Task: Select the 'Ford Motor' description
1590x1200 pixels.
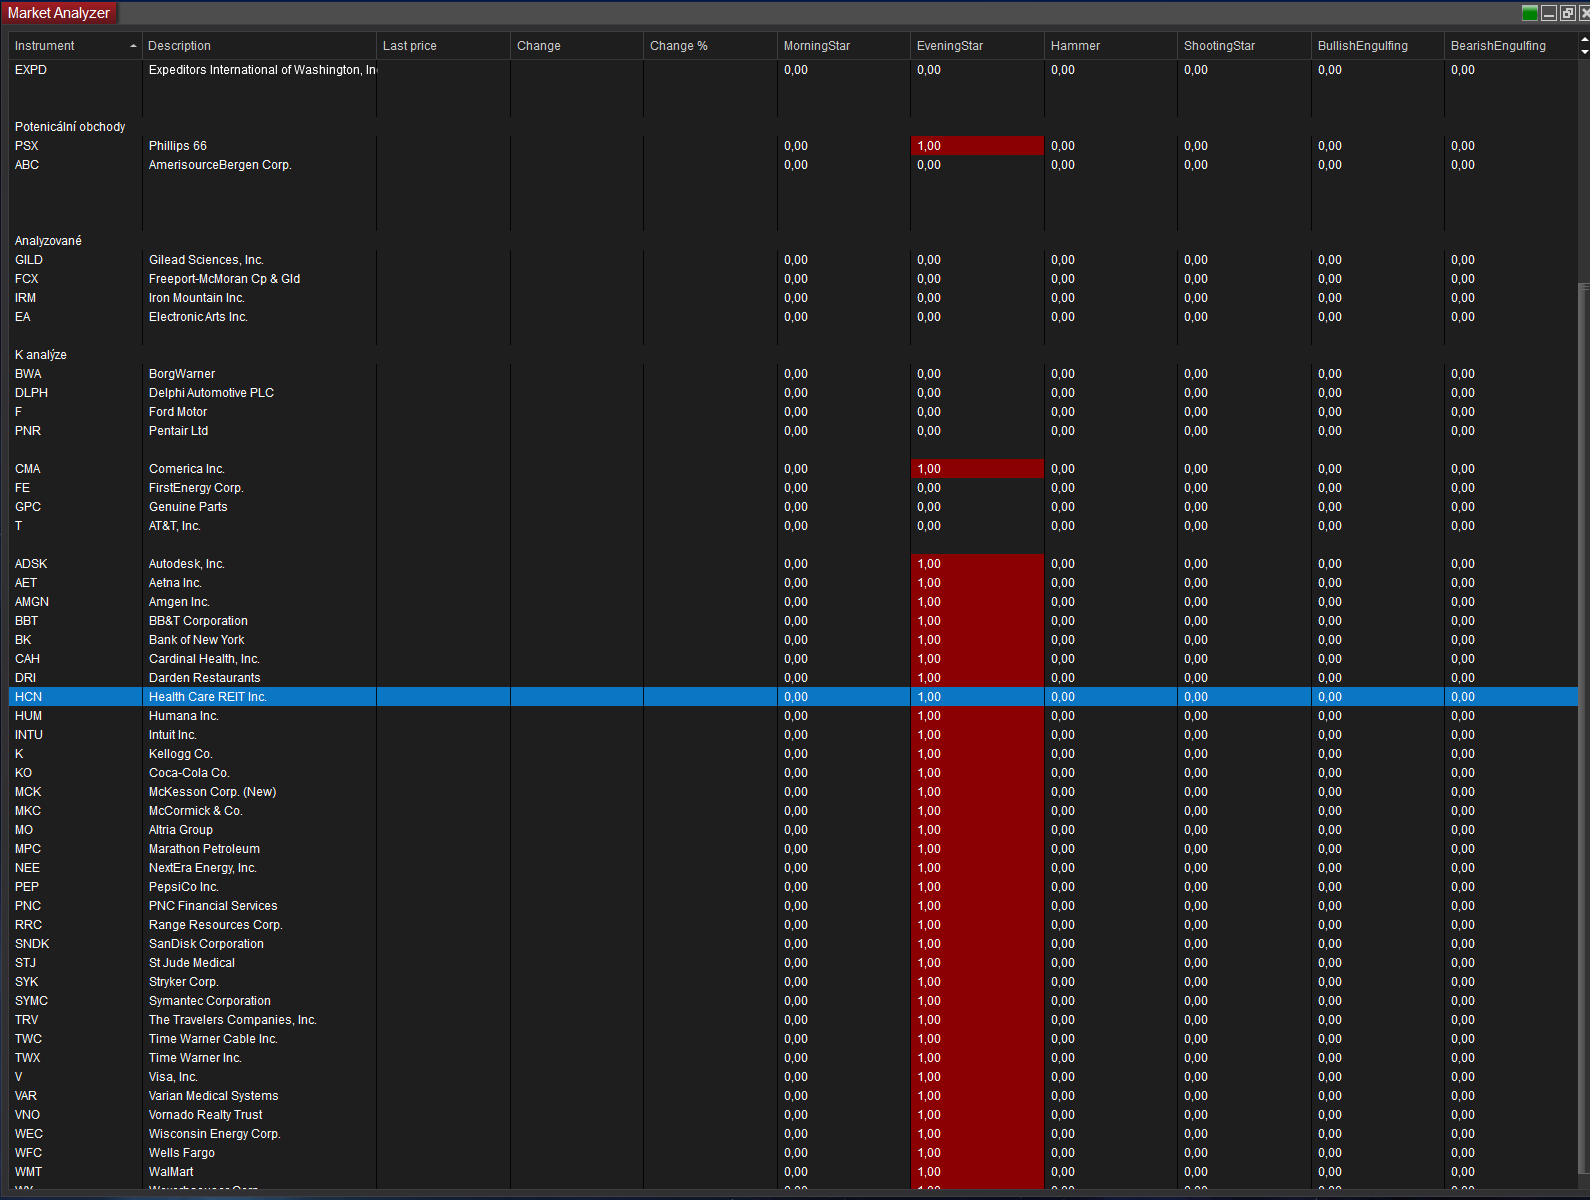Action: pos(178,412)
